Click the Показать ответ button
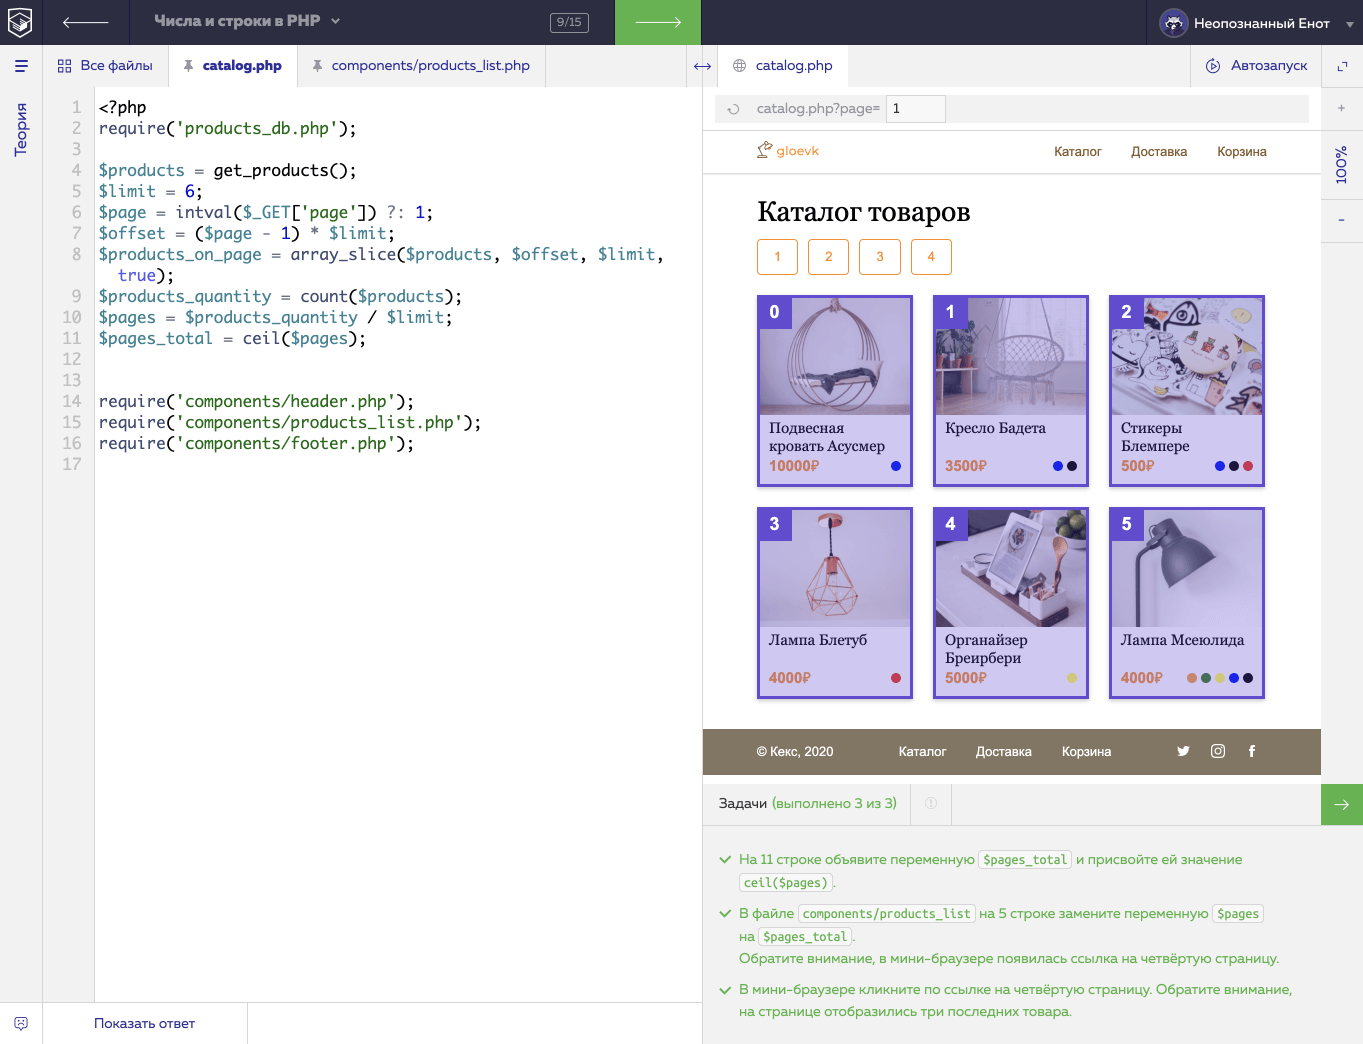The width and height of the screenshot is (1363, 1044). click(144, 1023)
